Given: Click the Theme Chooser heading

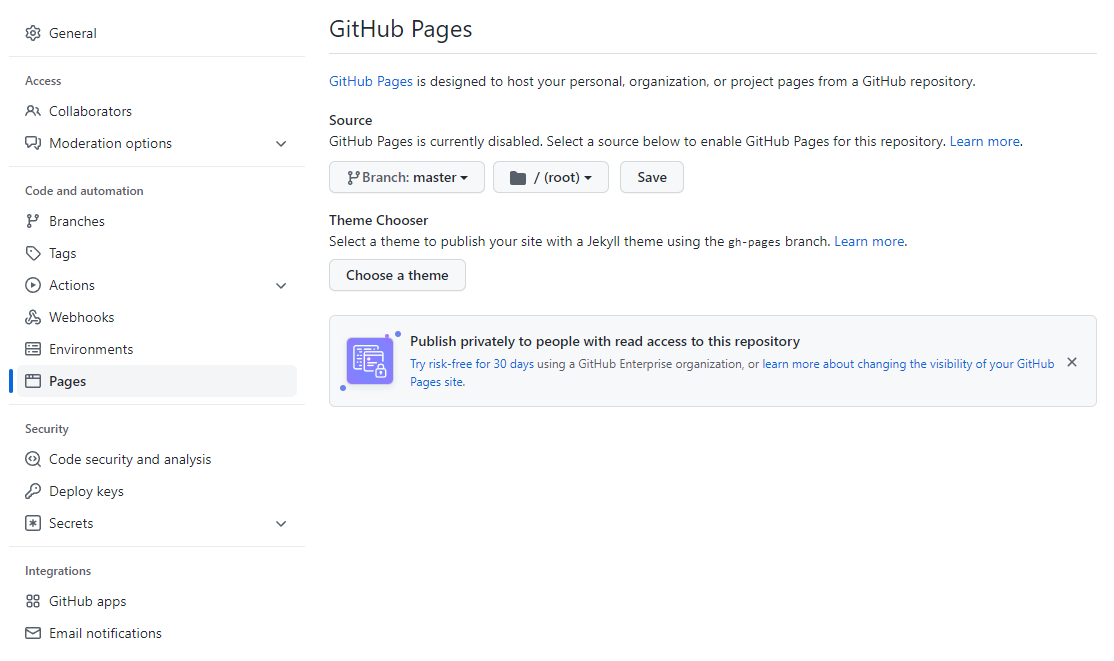Looking at the screenshot, I should tap(378, 220).
